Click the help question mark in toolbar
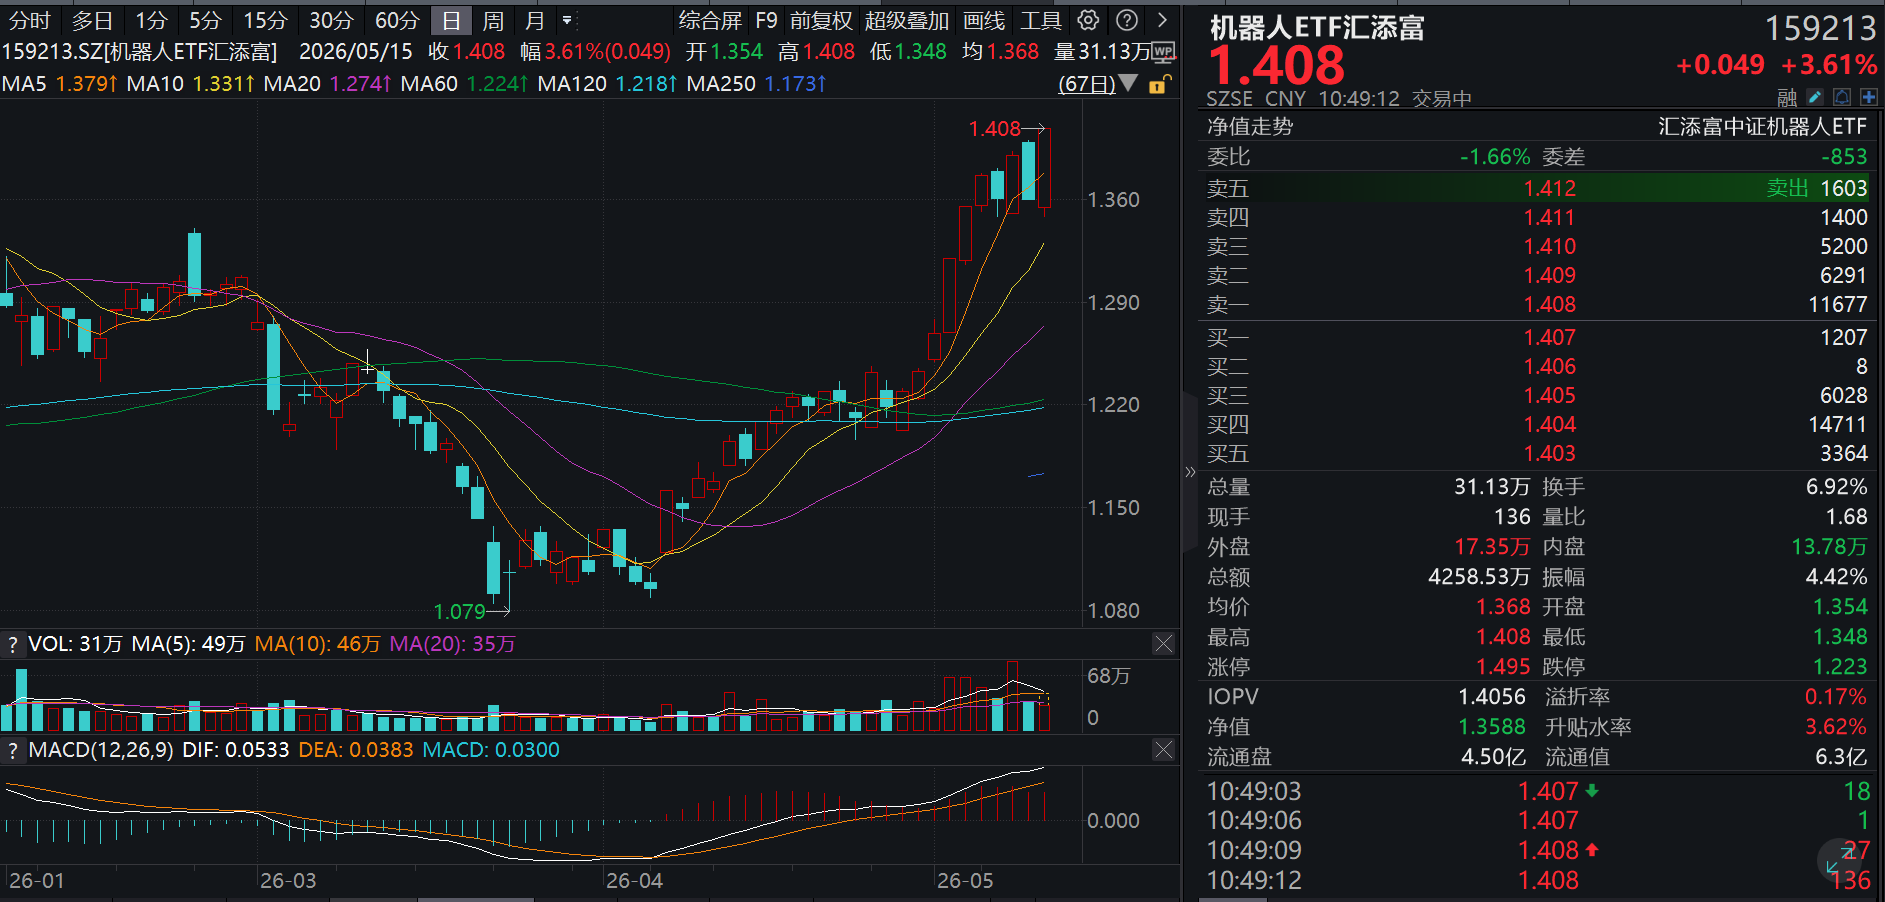 coord(1127,20)
